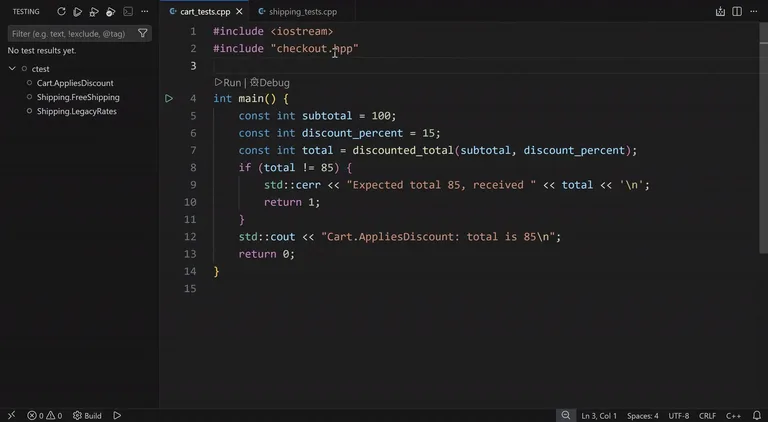Click the download-style icon in editor title bar
Viewport: 768px width, 422px height.
(x=720, y=11)
